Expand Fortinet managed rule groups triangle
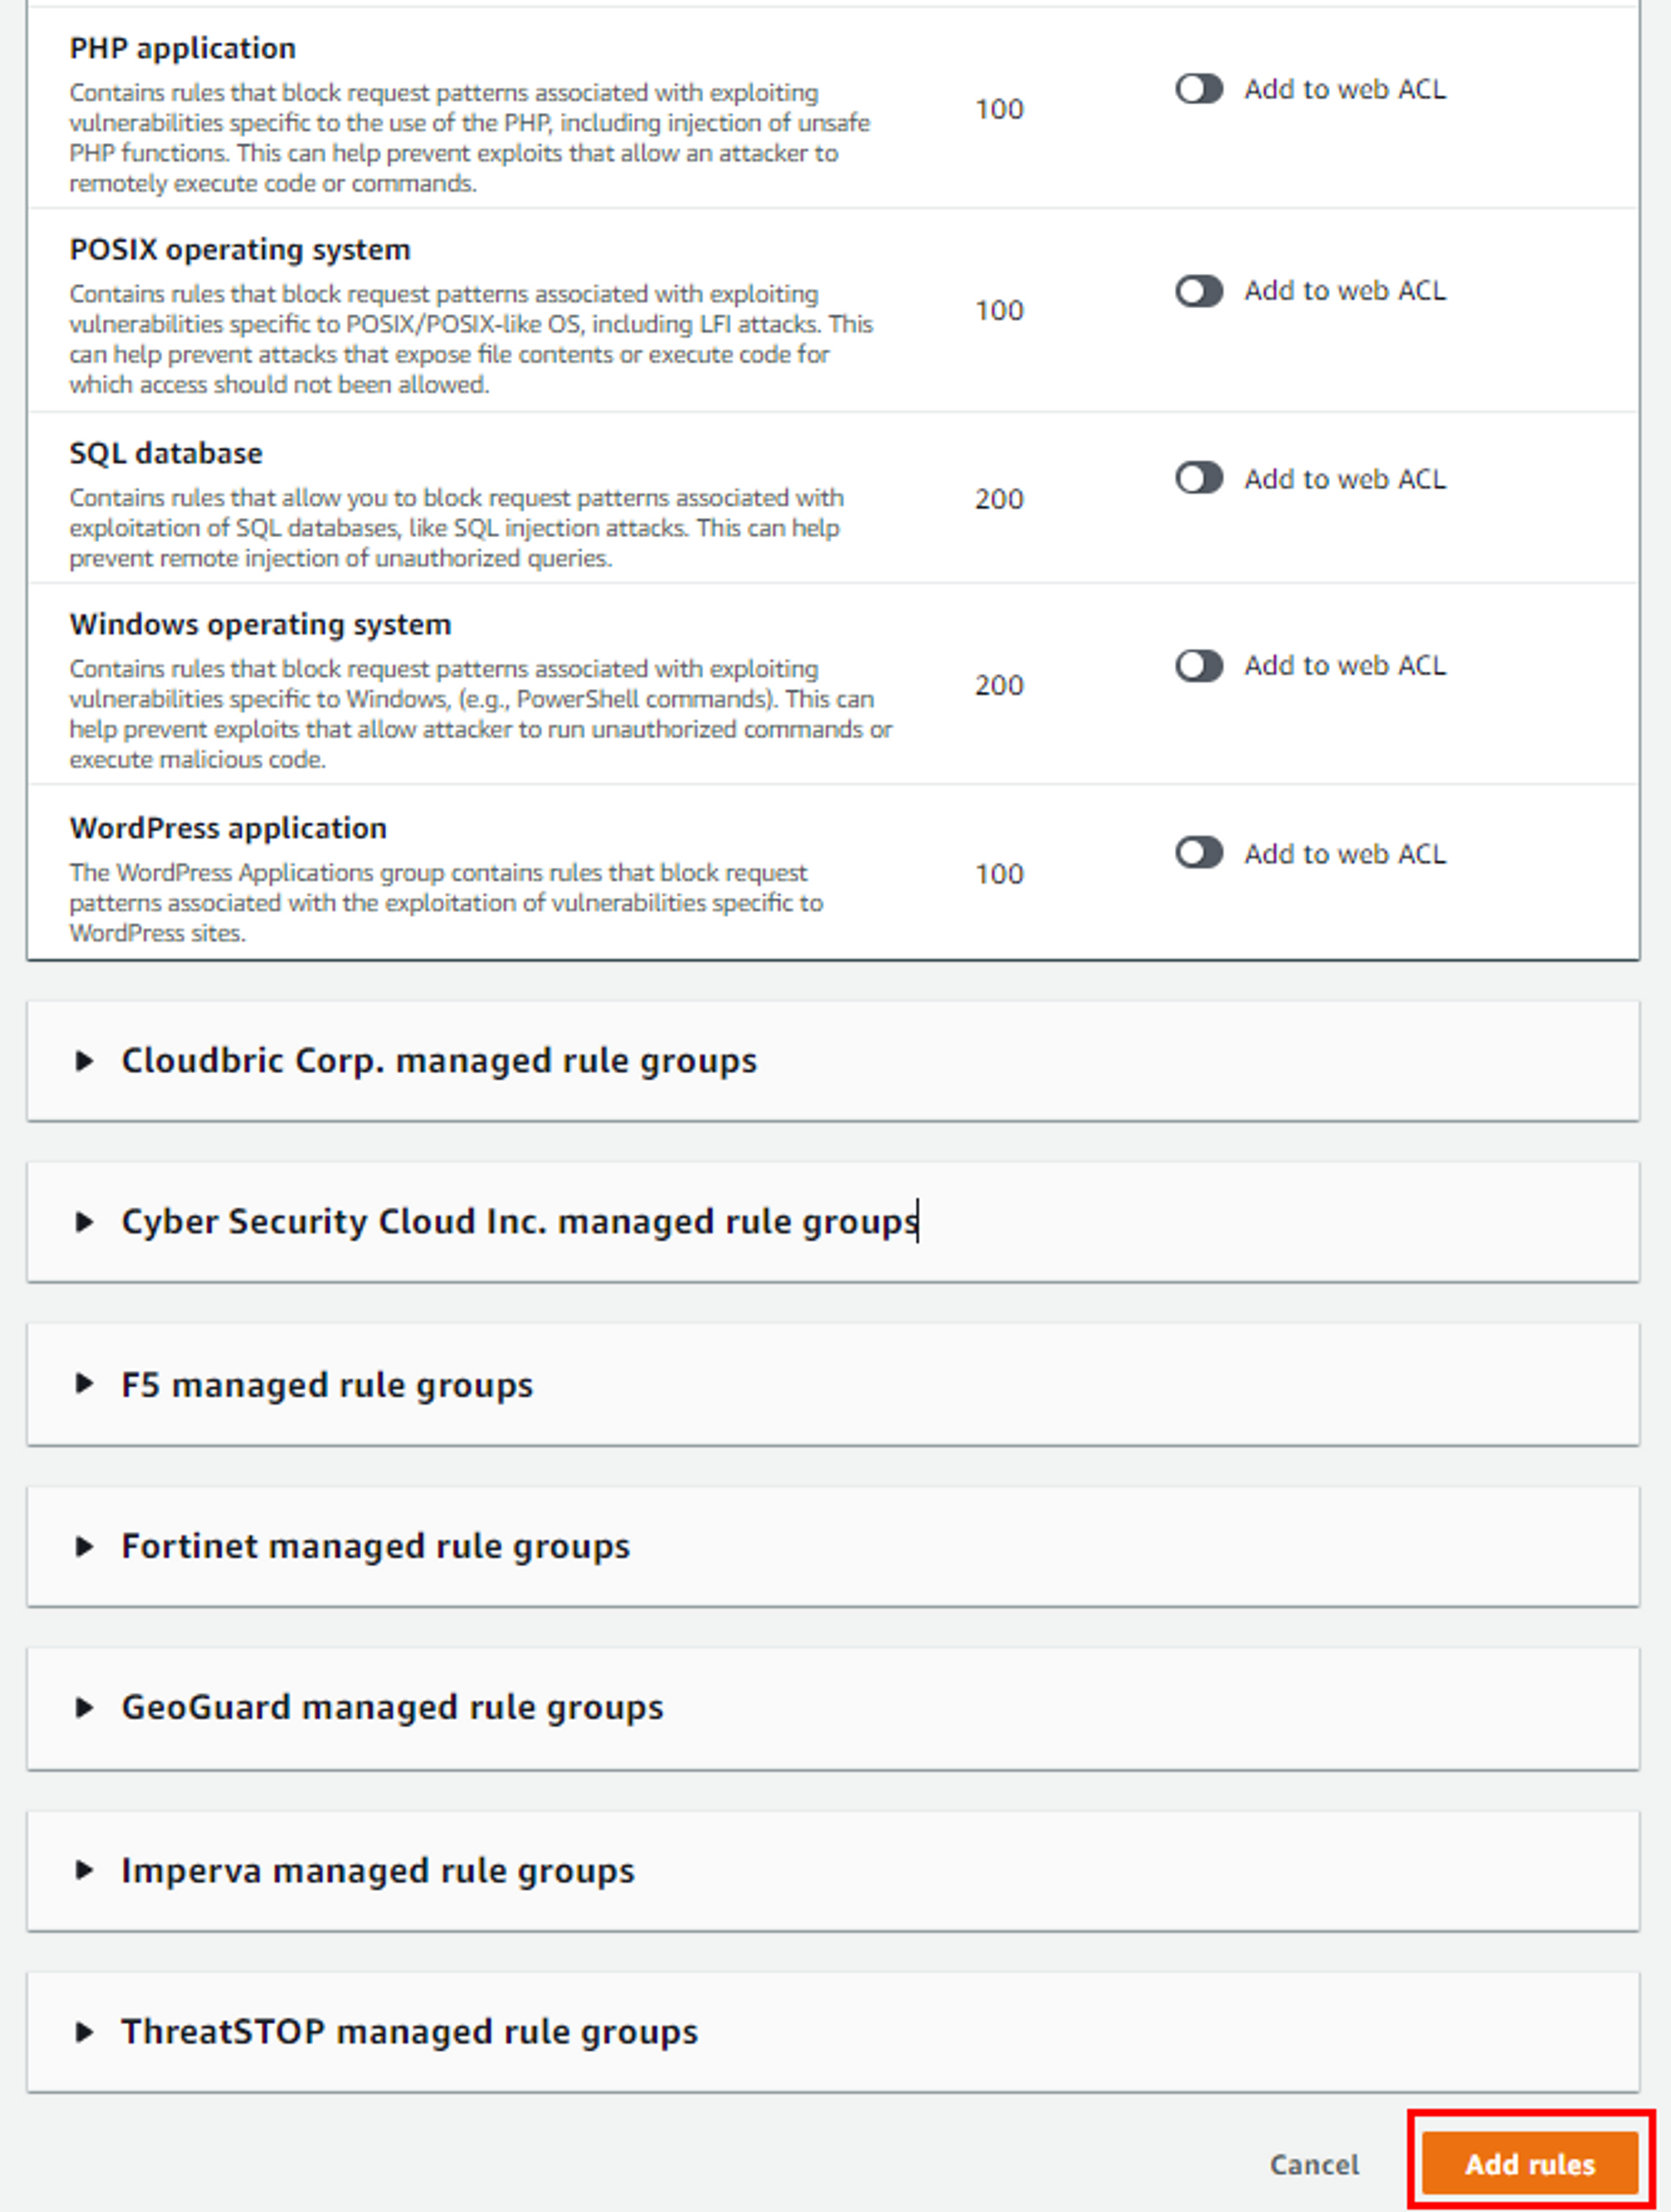The width and height of the screenshot is (1671, 2212). (84, 1546)
